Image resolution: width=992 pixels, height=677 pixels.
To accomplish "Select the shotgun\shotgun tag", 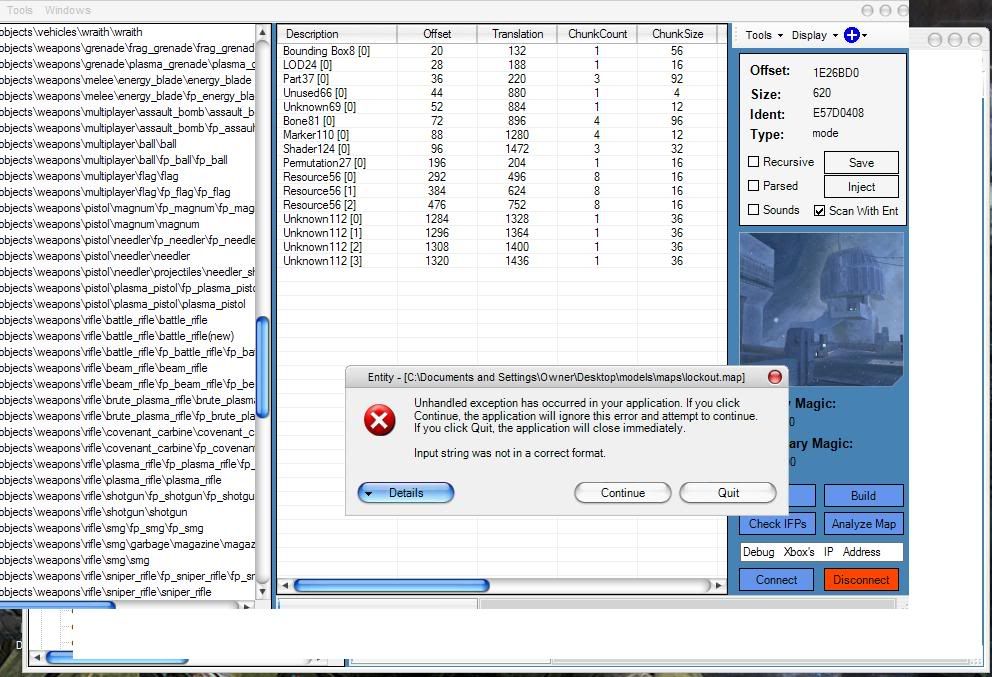I will [x=94, y=512].
